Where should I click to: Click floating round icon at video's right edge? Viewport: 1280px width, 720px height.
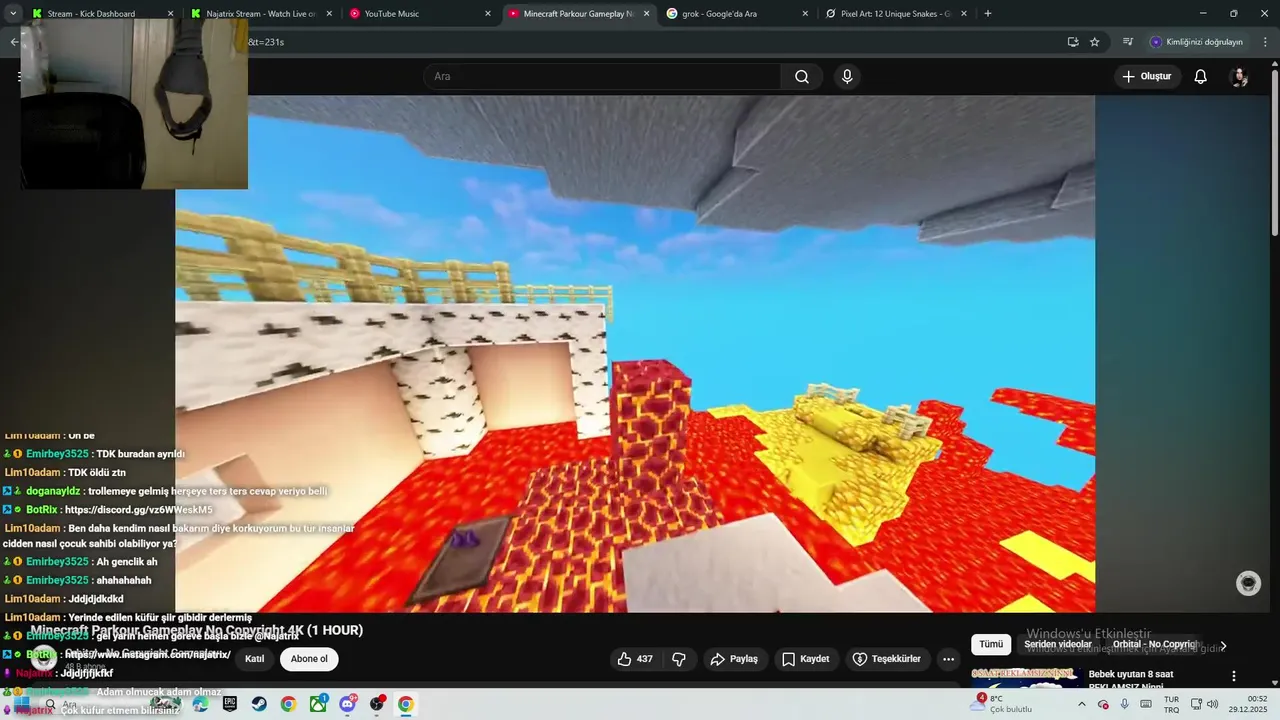pyautogui.click(x=1248, y=583)
